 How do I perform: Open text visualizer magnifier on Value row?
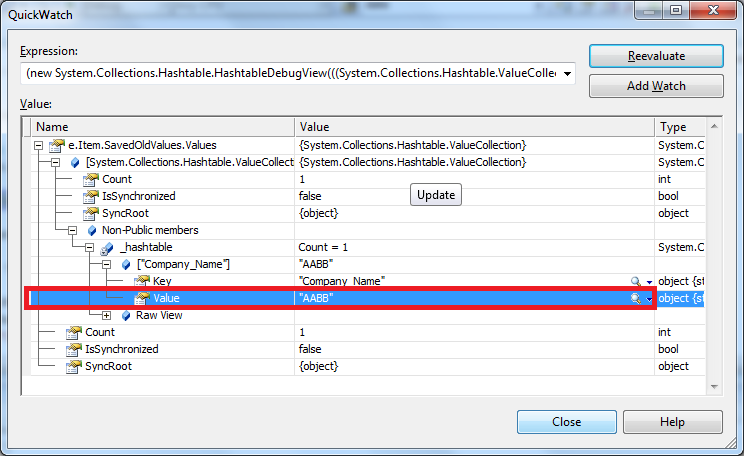point(635,298)
